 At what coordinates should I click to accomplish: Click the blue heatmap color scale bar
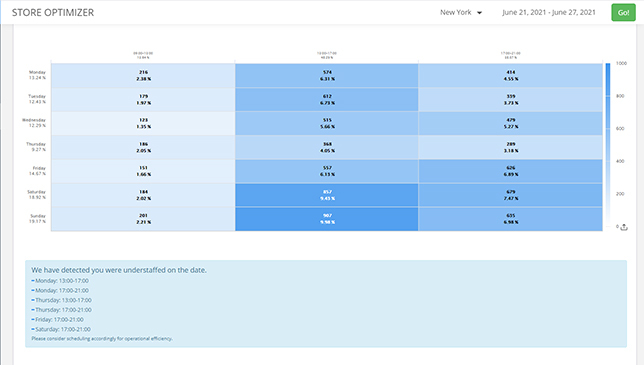click(608, 145)
